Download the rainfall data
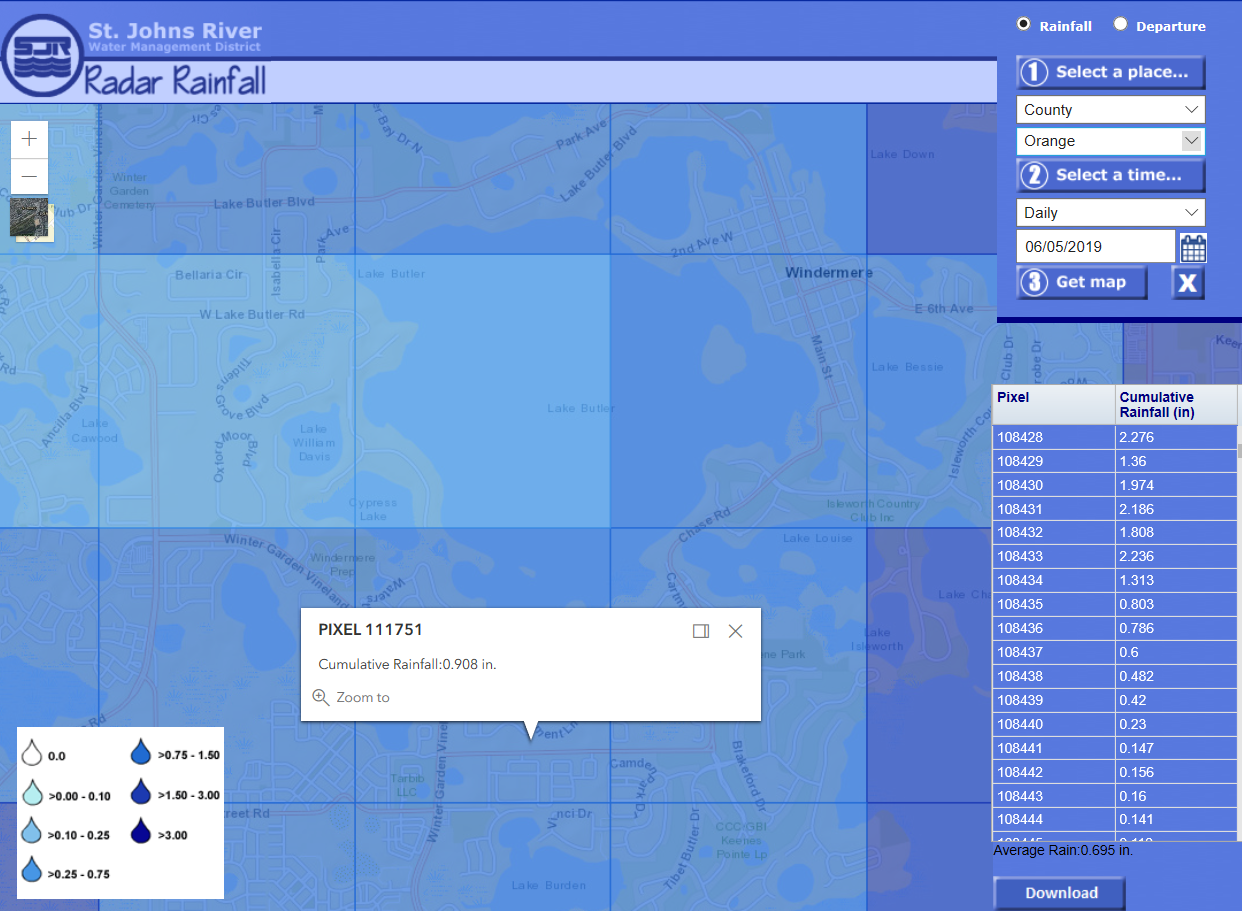The image size is (1242, 911). pyautogui.click(x=1059, y=893)
